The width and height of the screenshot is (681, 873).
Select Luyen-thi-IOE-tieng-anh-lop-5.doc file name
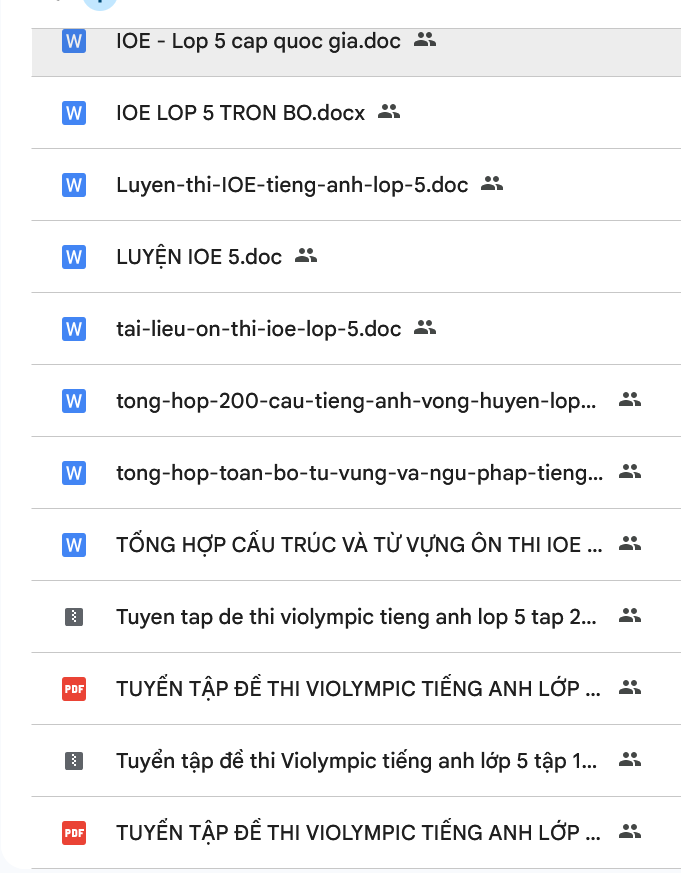292,185
